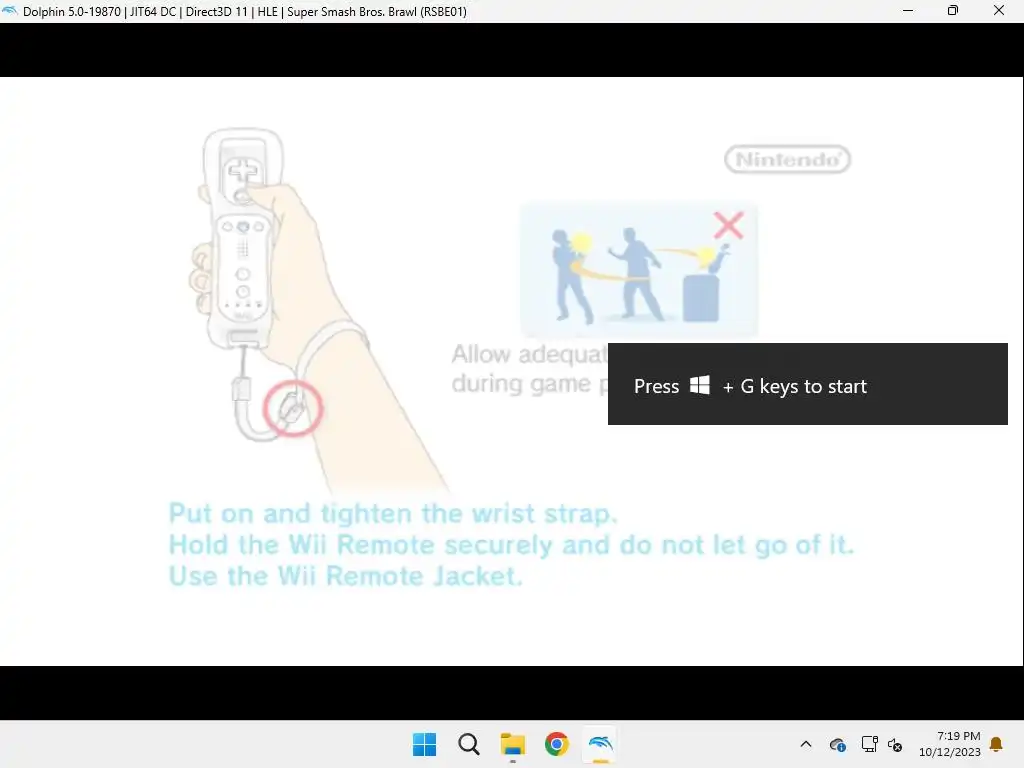Image resolution: width=1024 pixels, height=768 pixels.
Task: Open the network display tray icon
Action: click(869, 744)
